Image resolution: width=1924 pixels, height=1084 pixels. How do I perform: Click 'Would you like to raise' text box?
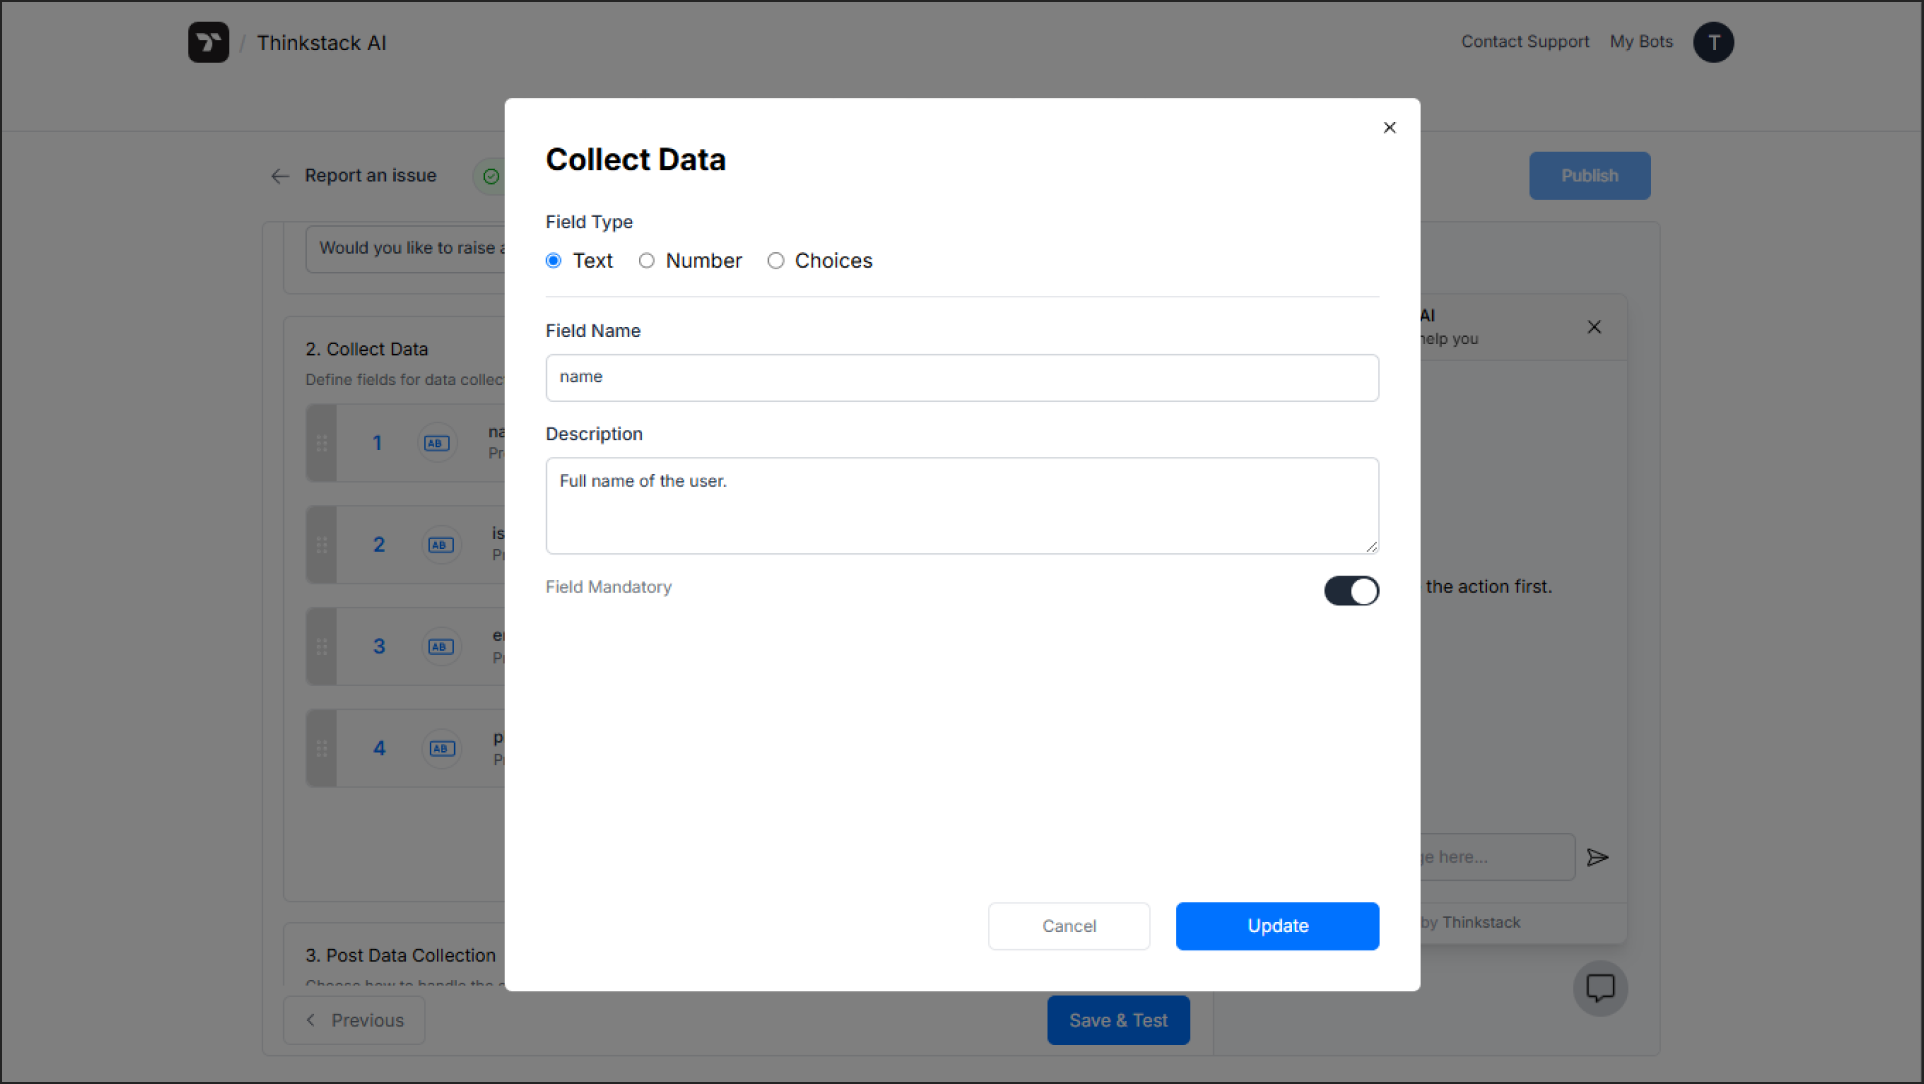[x=406, y=248]
